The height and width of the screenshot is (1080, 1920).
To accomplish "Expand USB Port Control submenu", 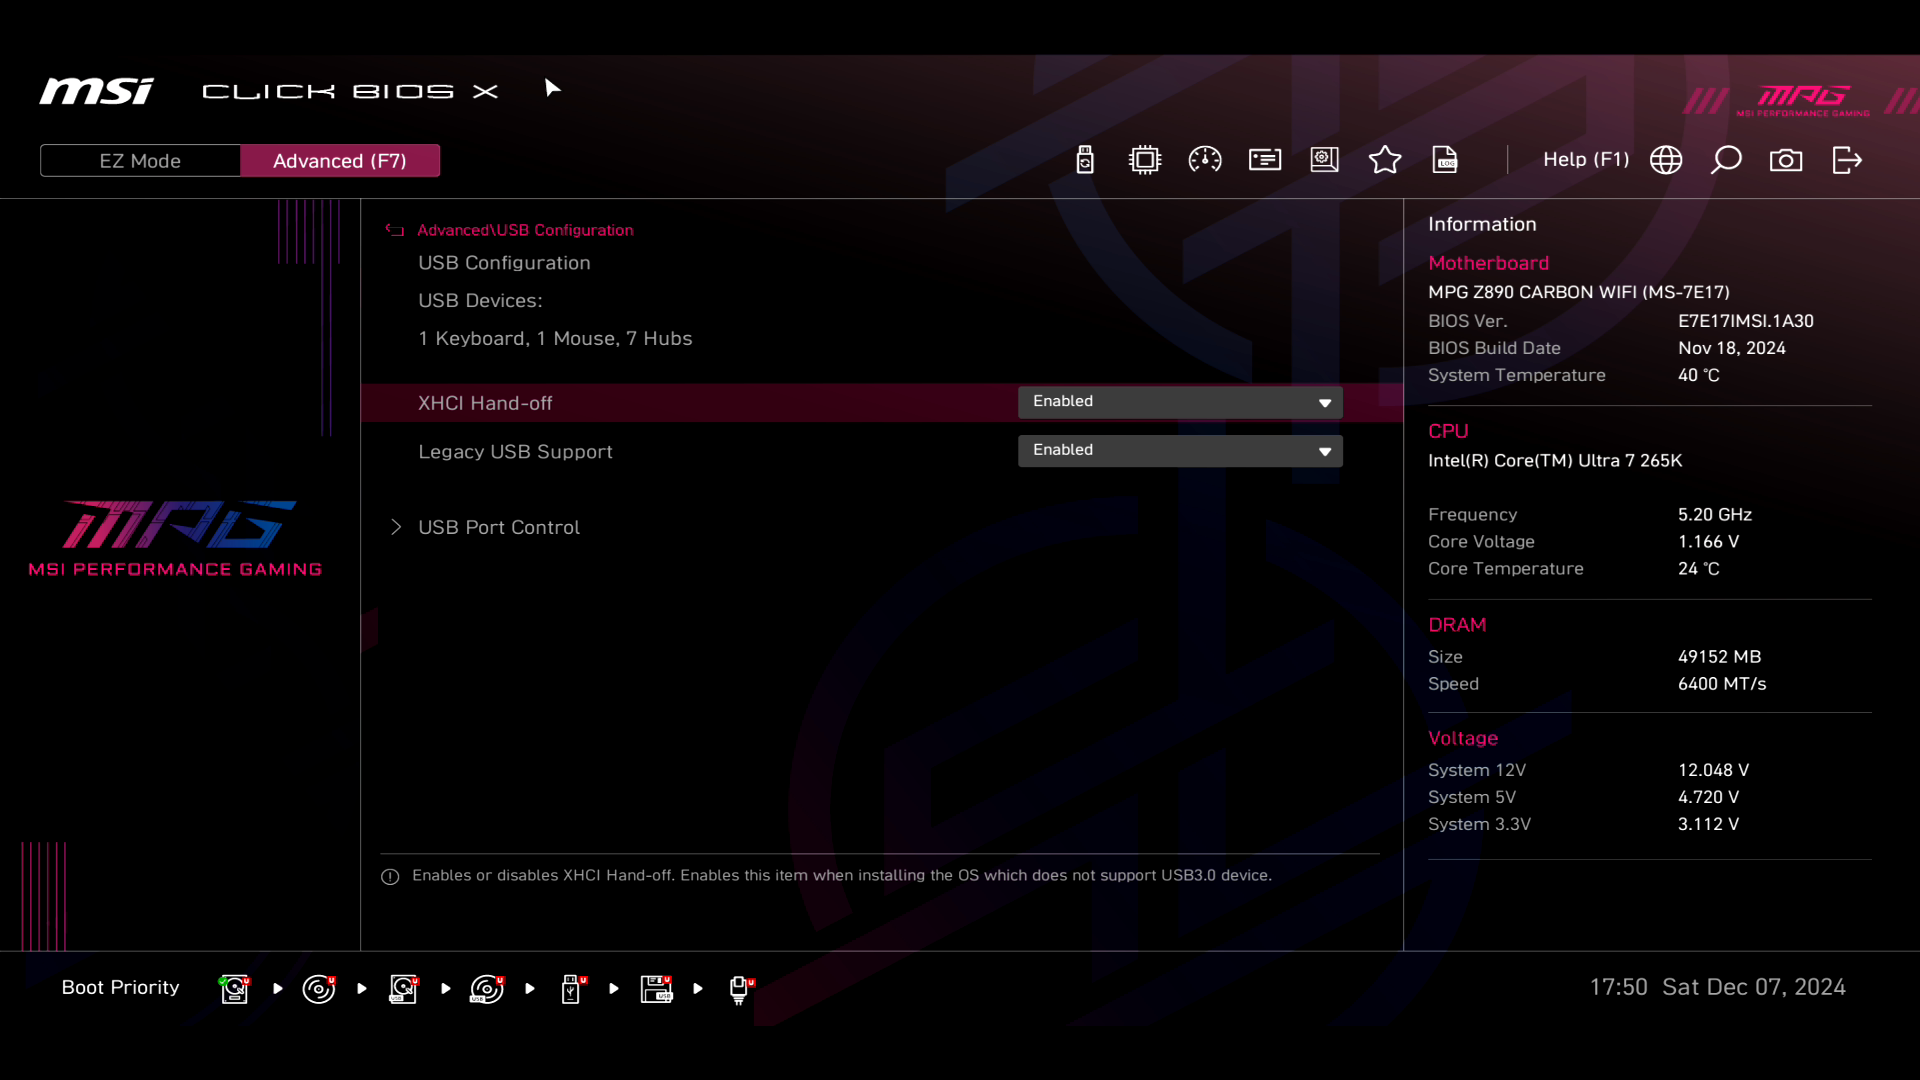I will pyautogui.click(x=498, y=527).
